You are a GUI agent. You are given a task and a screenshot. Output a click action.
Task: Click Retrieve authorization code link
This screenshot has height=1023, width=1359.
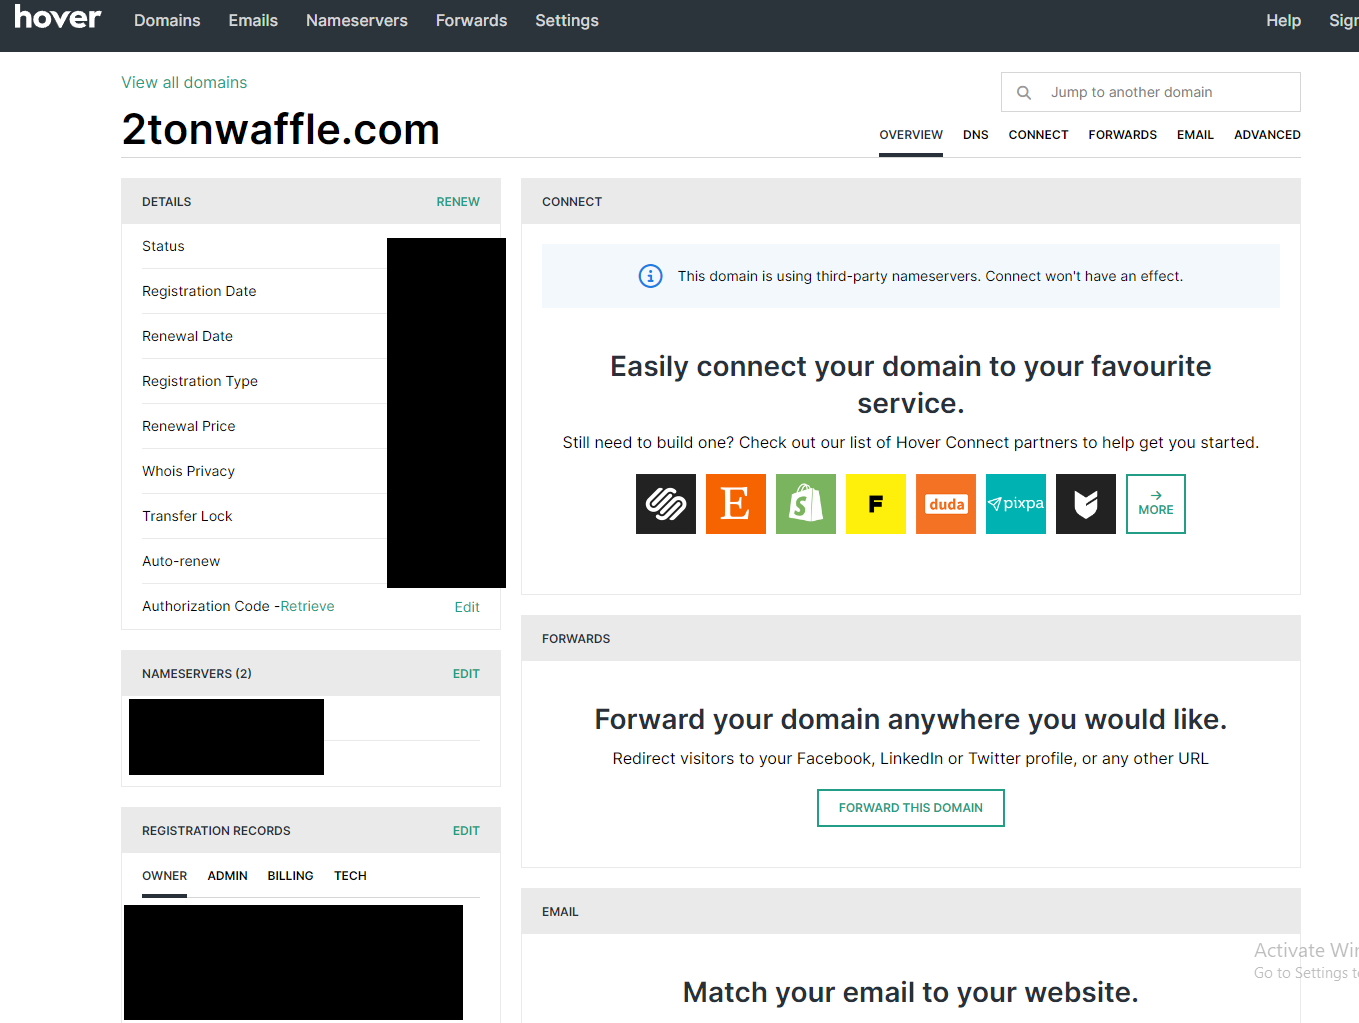307,606
